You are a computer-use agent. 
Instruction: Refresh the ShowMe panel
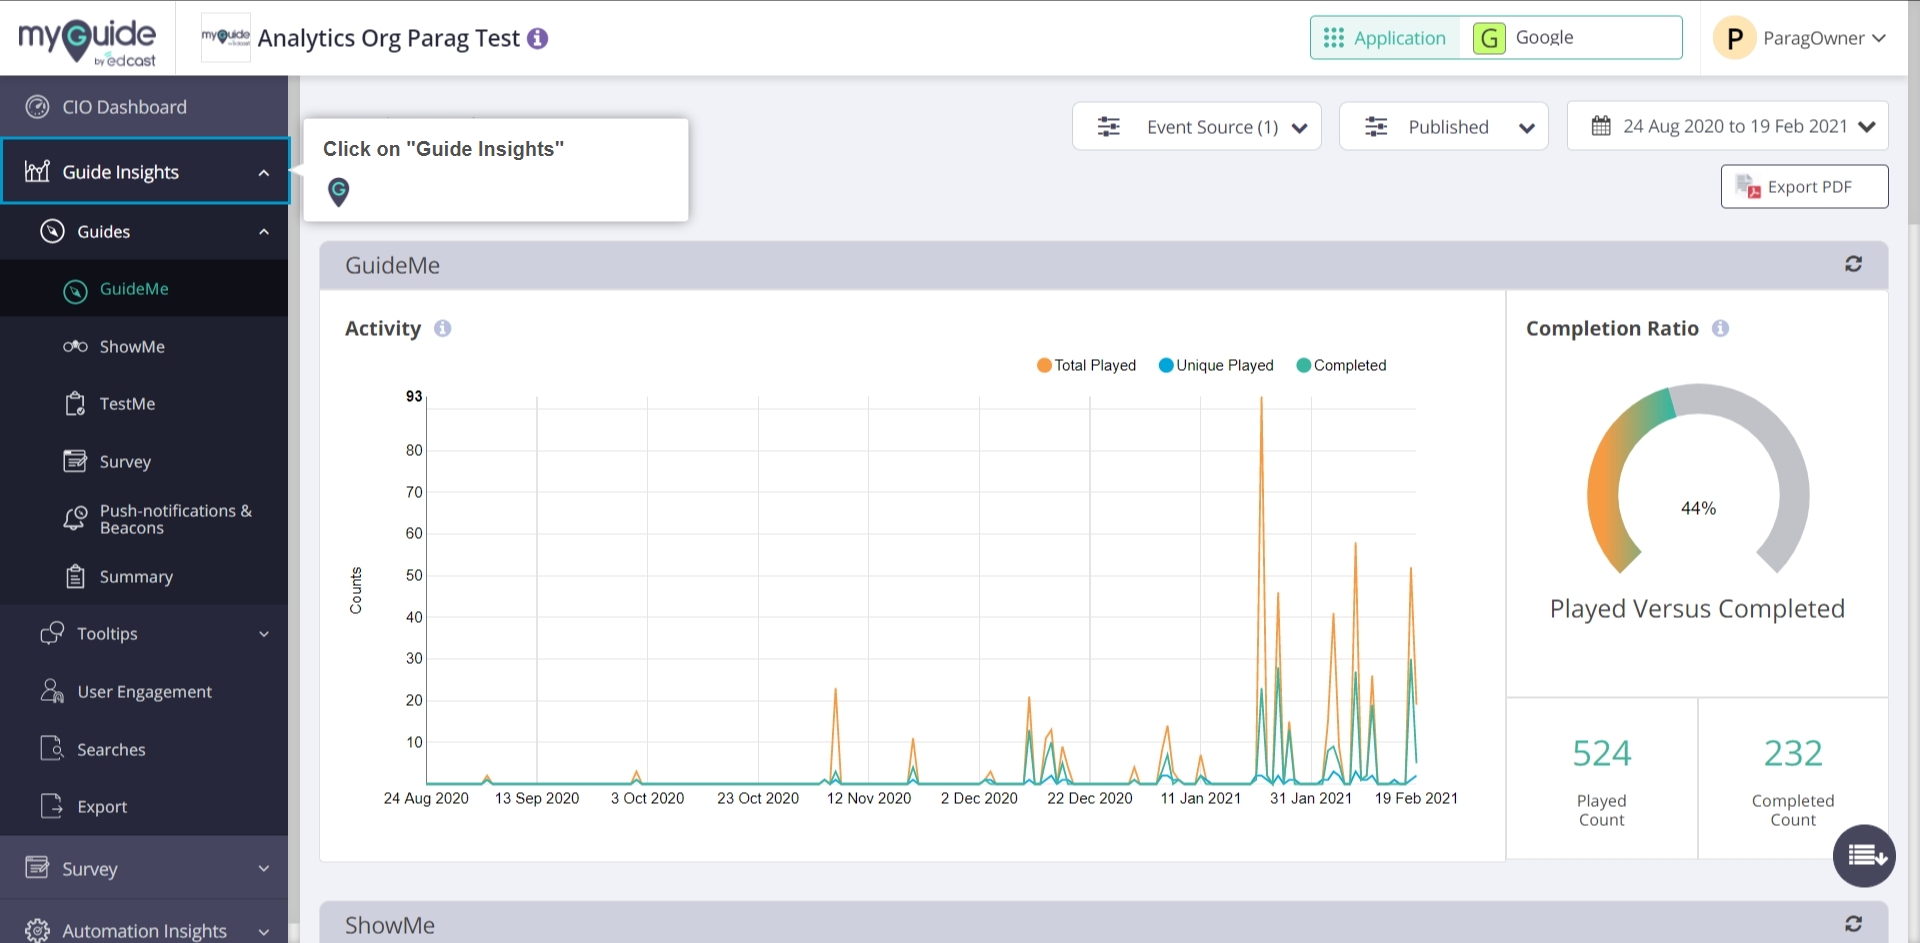click(x=1853, y=924)
